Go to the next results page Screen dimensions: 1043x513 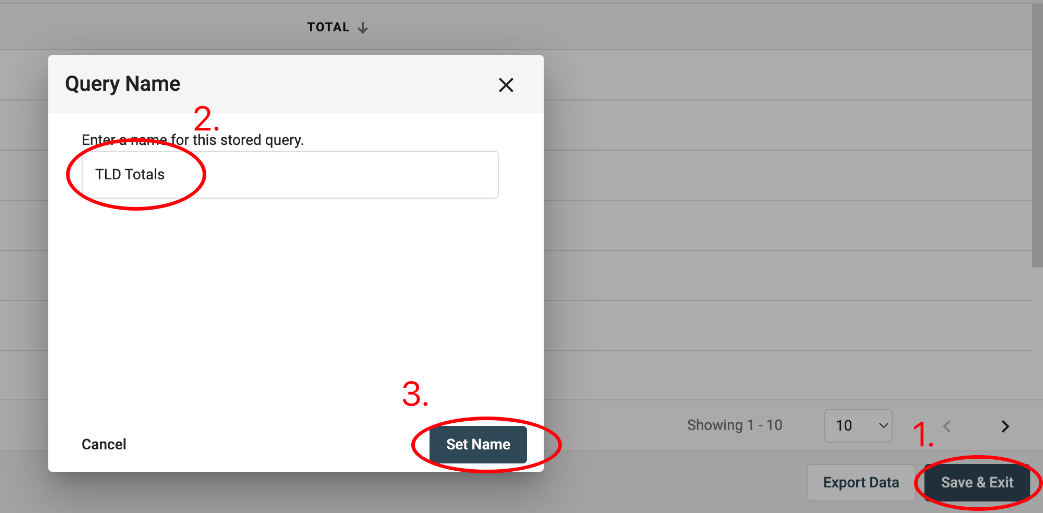1005,426
